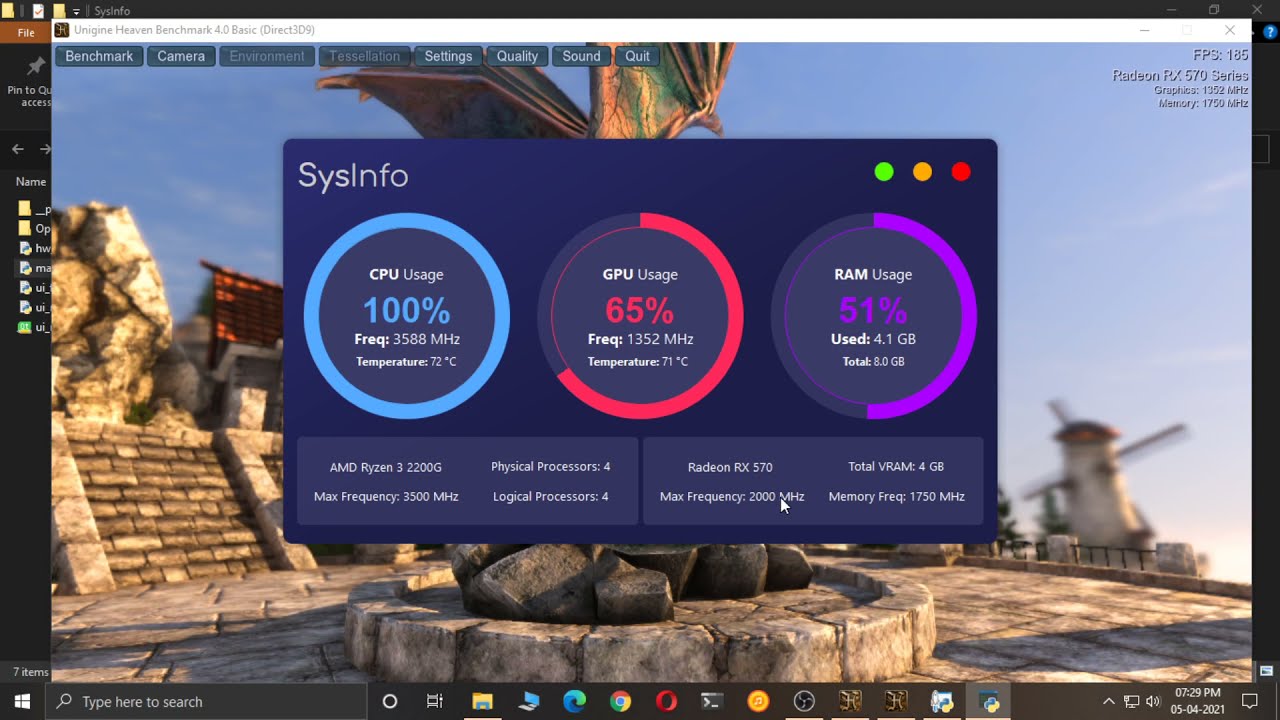Click the Memory Freq: 1750 MHz text
This screenshot has width=1280, height=720.
pyautogui.click(x=896, y=497)
